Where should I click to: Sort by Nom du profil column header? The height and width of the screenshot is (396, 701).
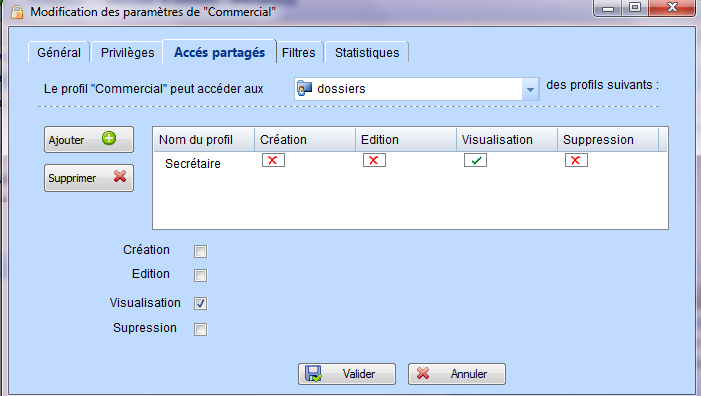click(x=204, y=139)
